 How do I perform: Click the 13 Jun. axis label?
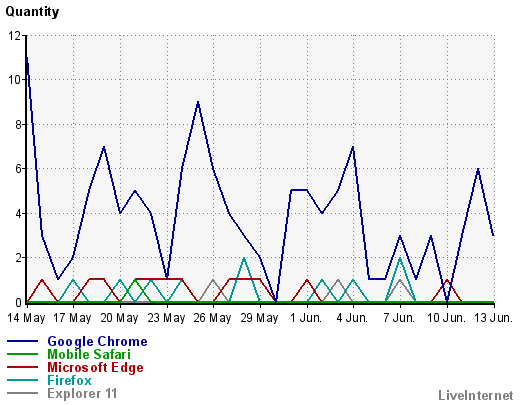pyautogui.click(x=493, y=318)
